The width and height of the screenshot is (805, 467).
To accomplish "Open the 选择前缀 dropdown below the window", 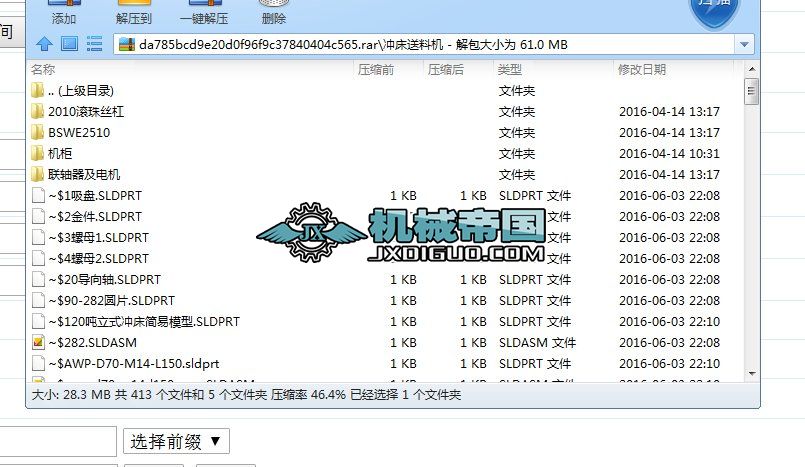I will click(176, 441).
